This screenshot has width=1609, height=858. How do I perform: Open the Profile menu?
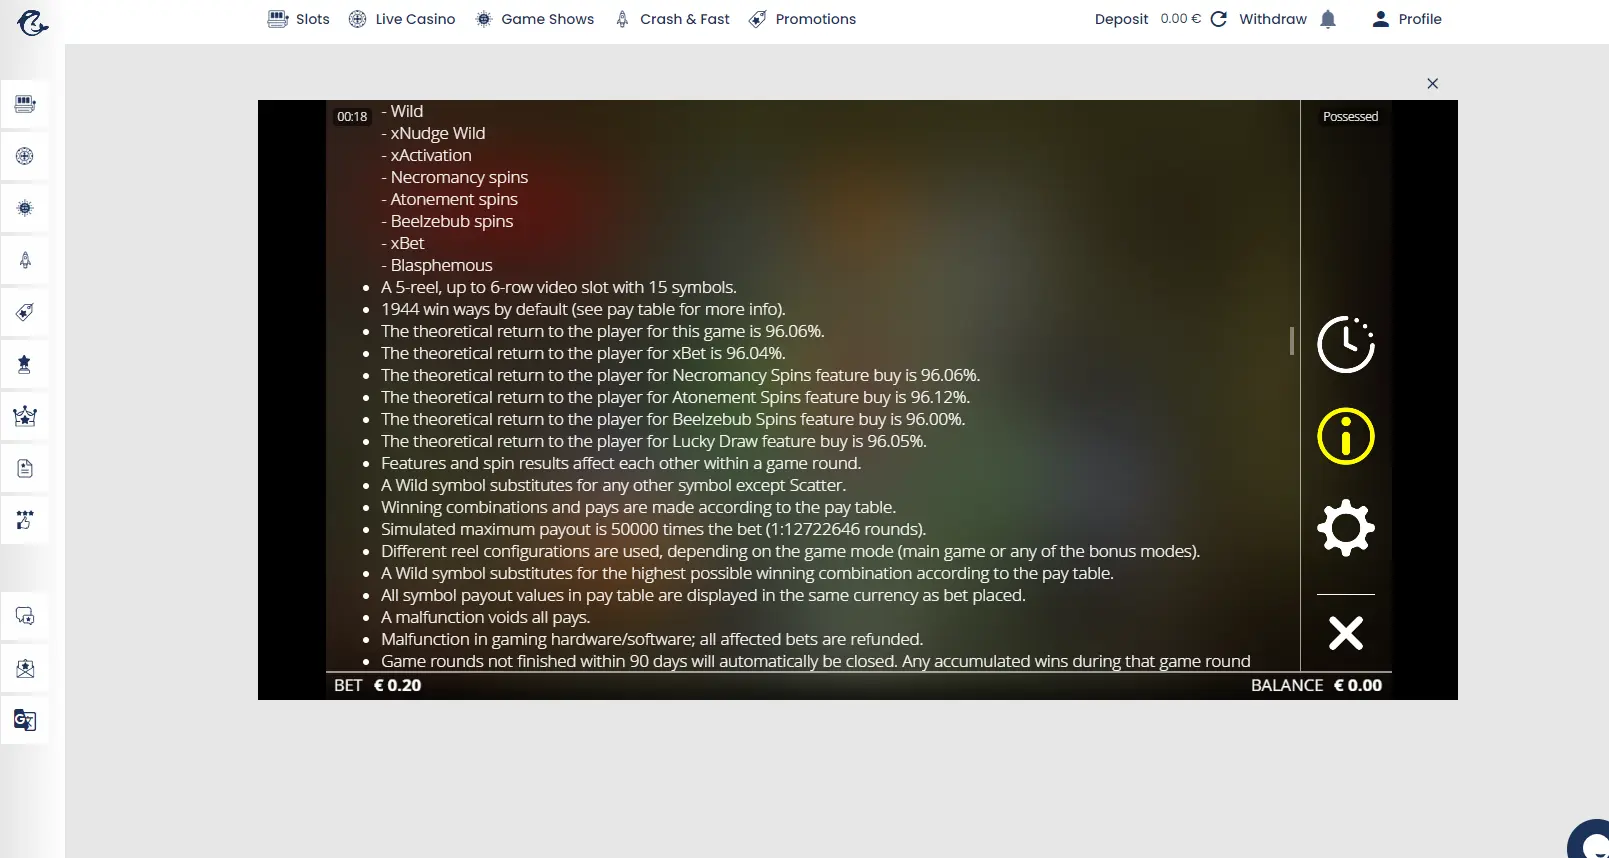[x=1407, y=19]
